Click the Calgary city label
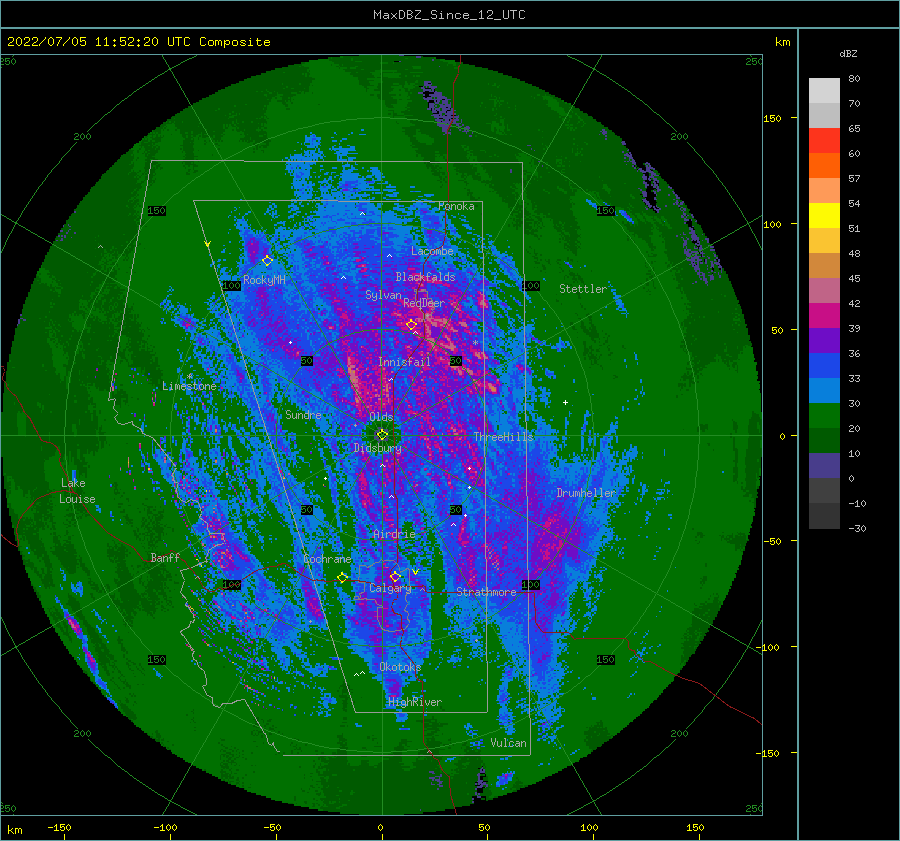The image size is (900, 841). click(x=390, y=588)
